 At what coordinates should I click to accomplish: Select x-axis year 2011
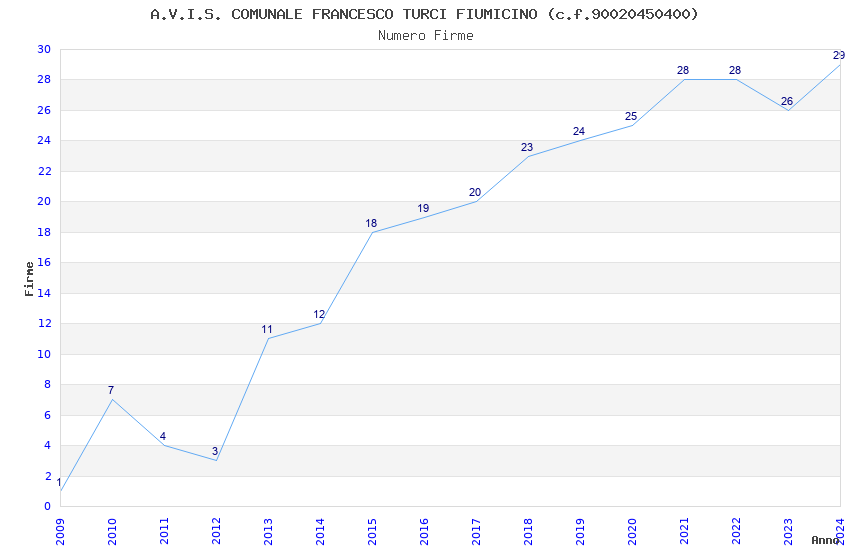pyautogui.click(x=164, y=532)
